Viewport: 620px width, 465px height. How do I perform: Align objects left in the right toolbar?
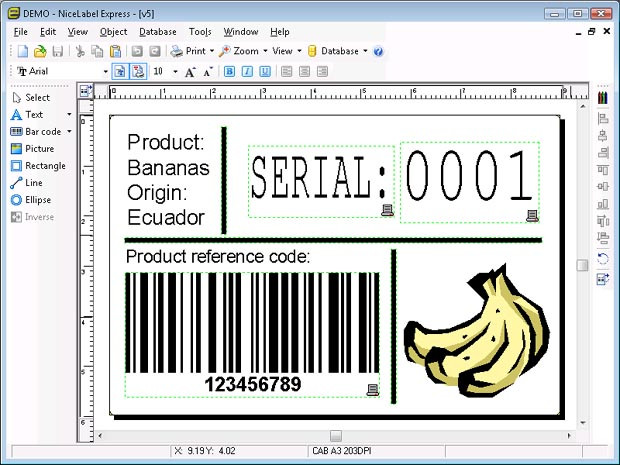click(x=603, y=118)
